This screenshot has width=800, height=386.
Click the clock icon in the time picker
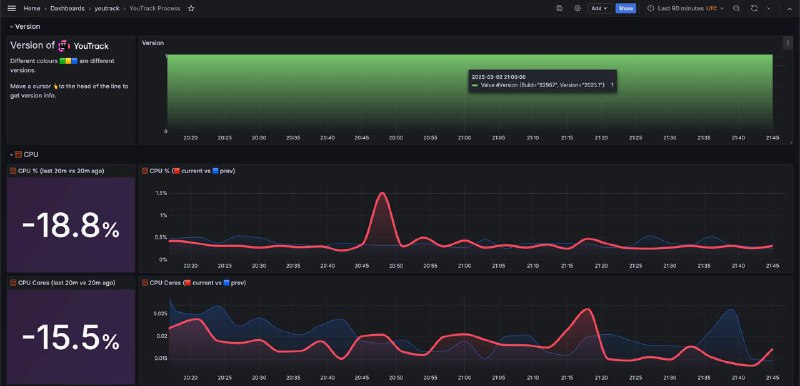point(651,8)
